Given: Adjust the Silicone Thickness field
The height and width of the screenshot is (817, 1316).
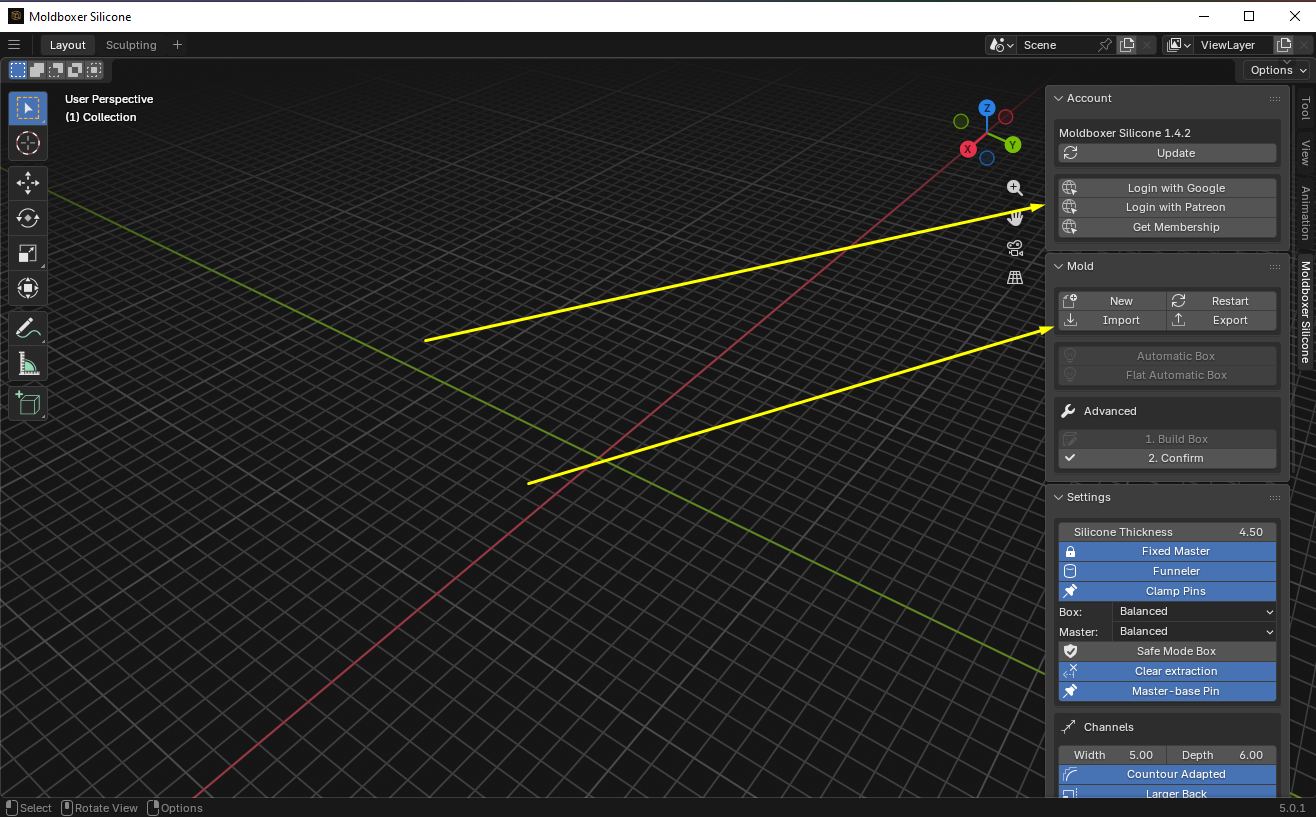Looking at the screenshot, I should tap(1167, 532).
